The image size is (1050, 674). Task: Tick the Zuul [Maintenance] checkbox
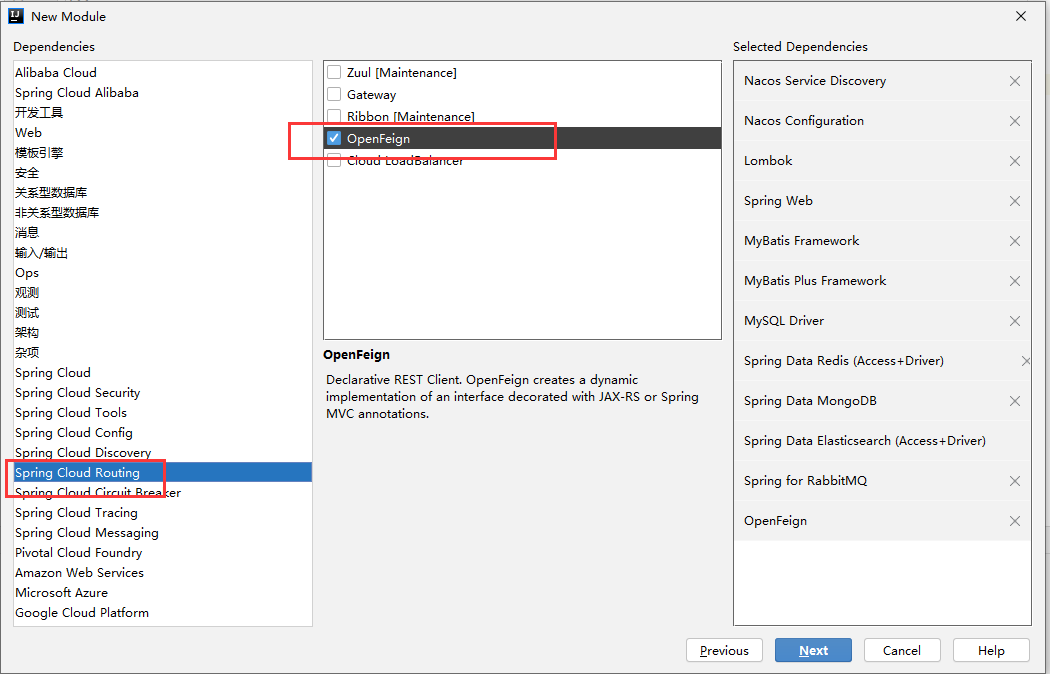click(x=334, y=72)
